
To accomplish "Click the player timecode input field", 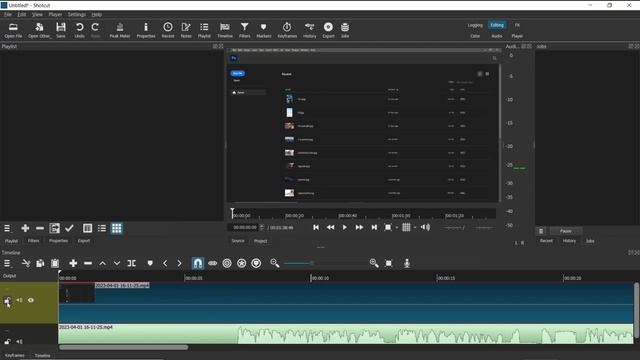I will coord(244,227).
